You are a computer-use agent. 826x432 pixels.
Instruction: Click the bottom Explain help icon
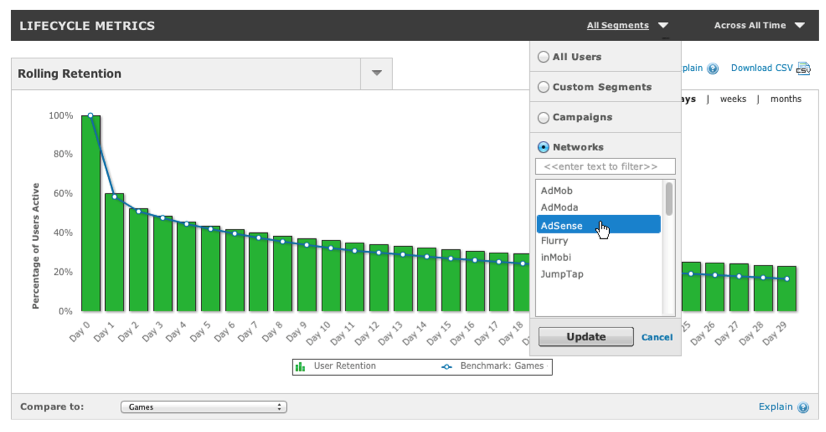pyautogui.click(x=803, y=407)
